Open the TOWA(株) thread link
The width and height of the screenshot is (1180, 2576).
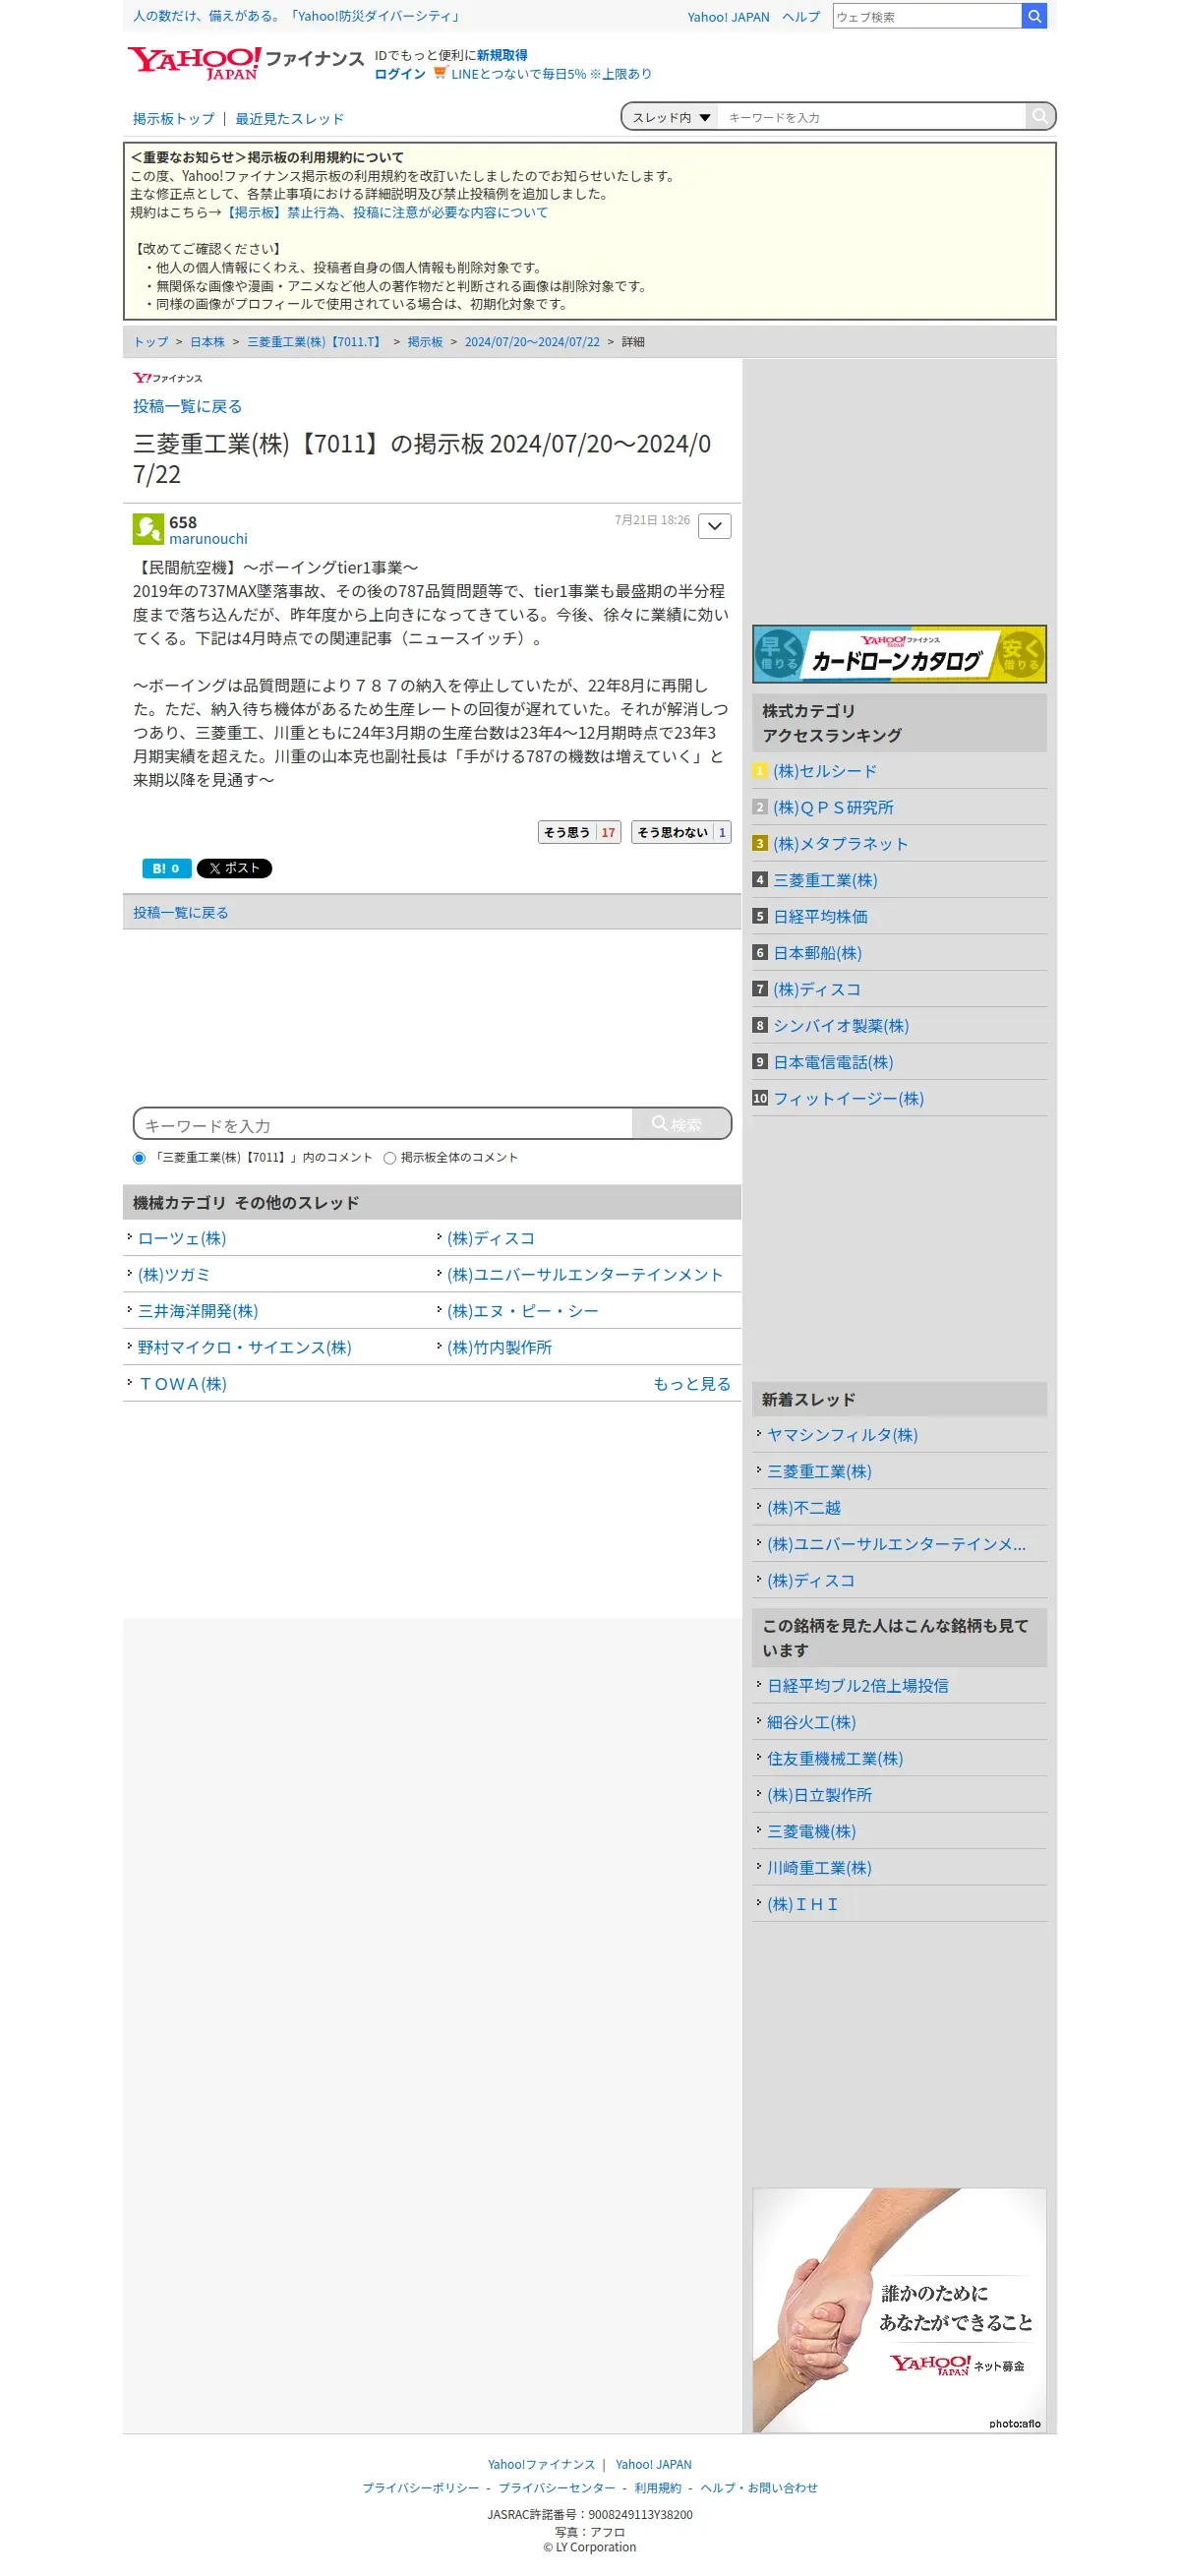[x=182, y=1384]
